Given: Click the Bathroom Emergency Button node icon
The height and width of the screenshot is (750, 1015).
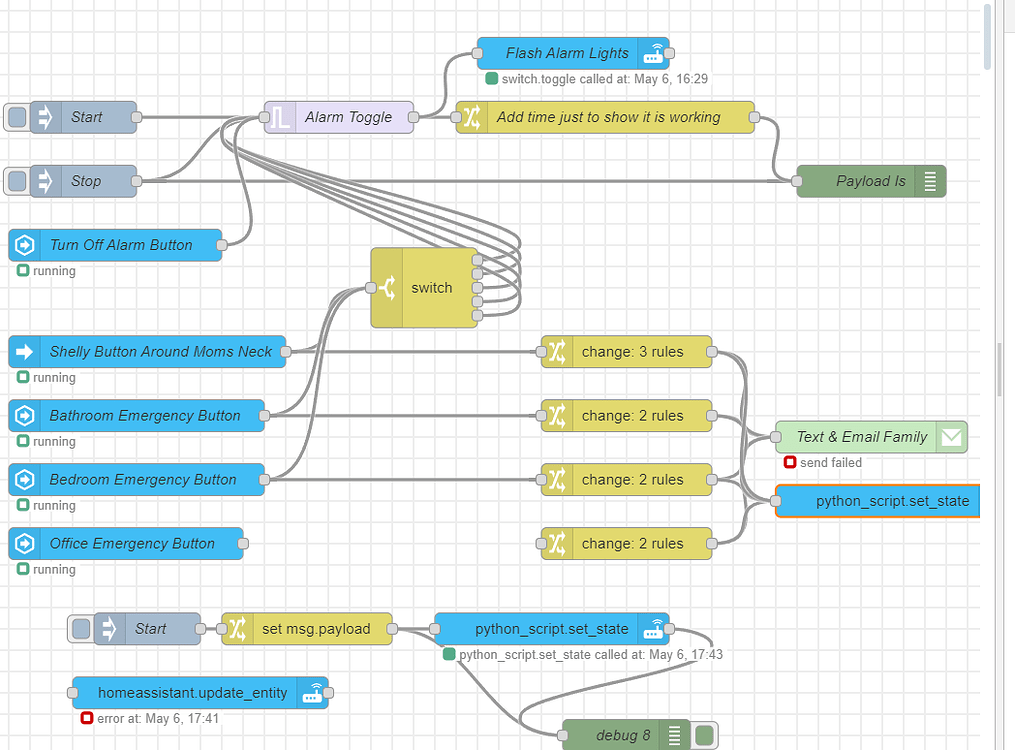Looking at the screenshot, I should click(x=25, y=415).
